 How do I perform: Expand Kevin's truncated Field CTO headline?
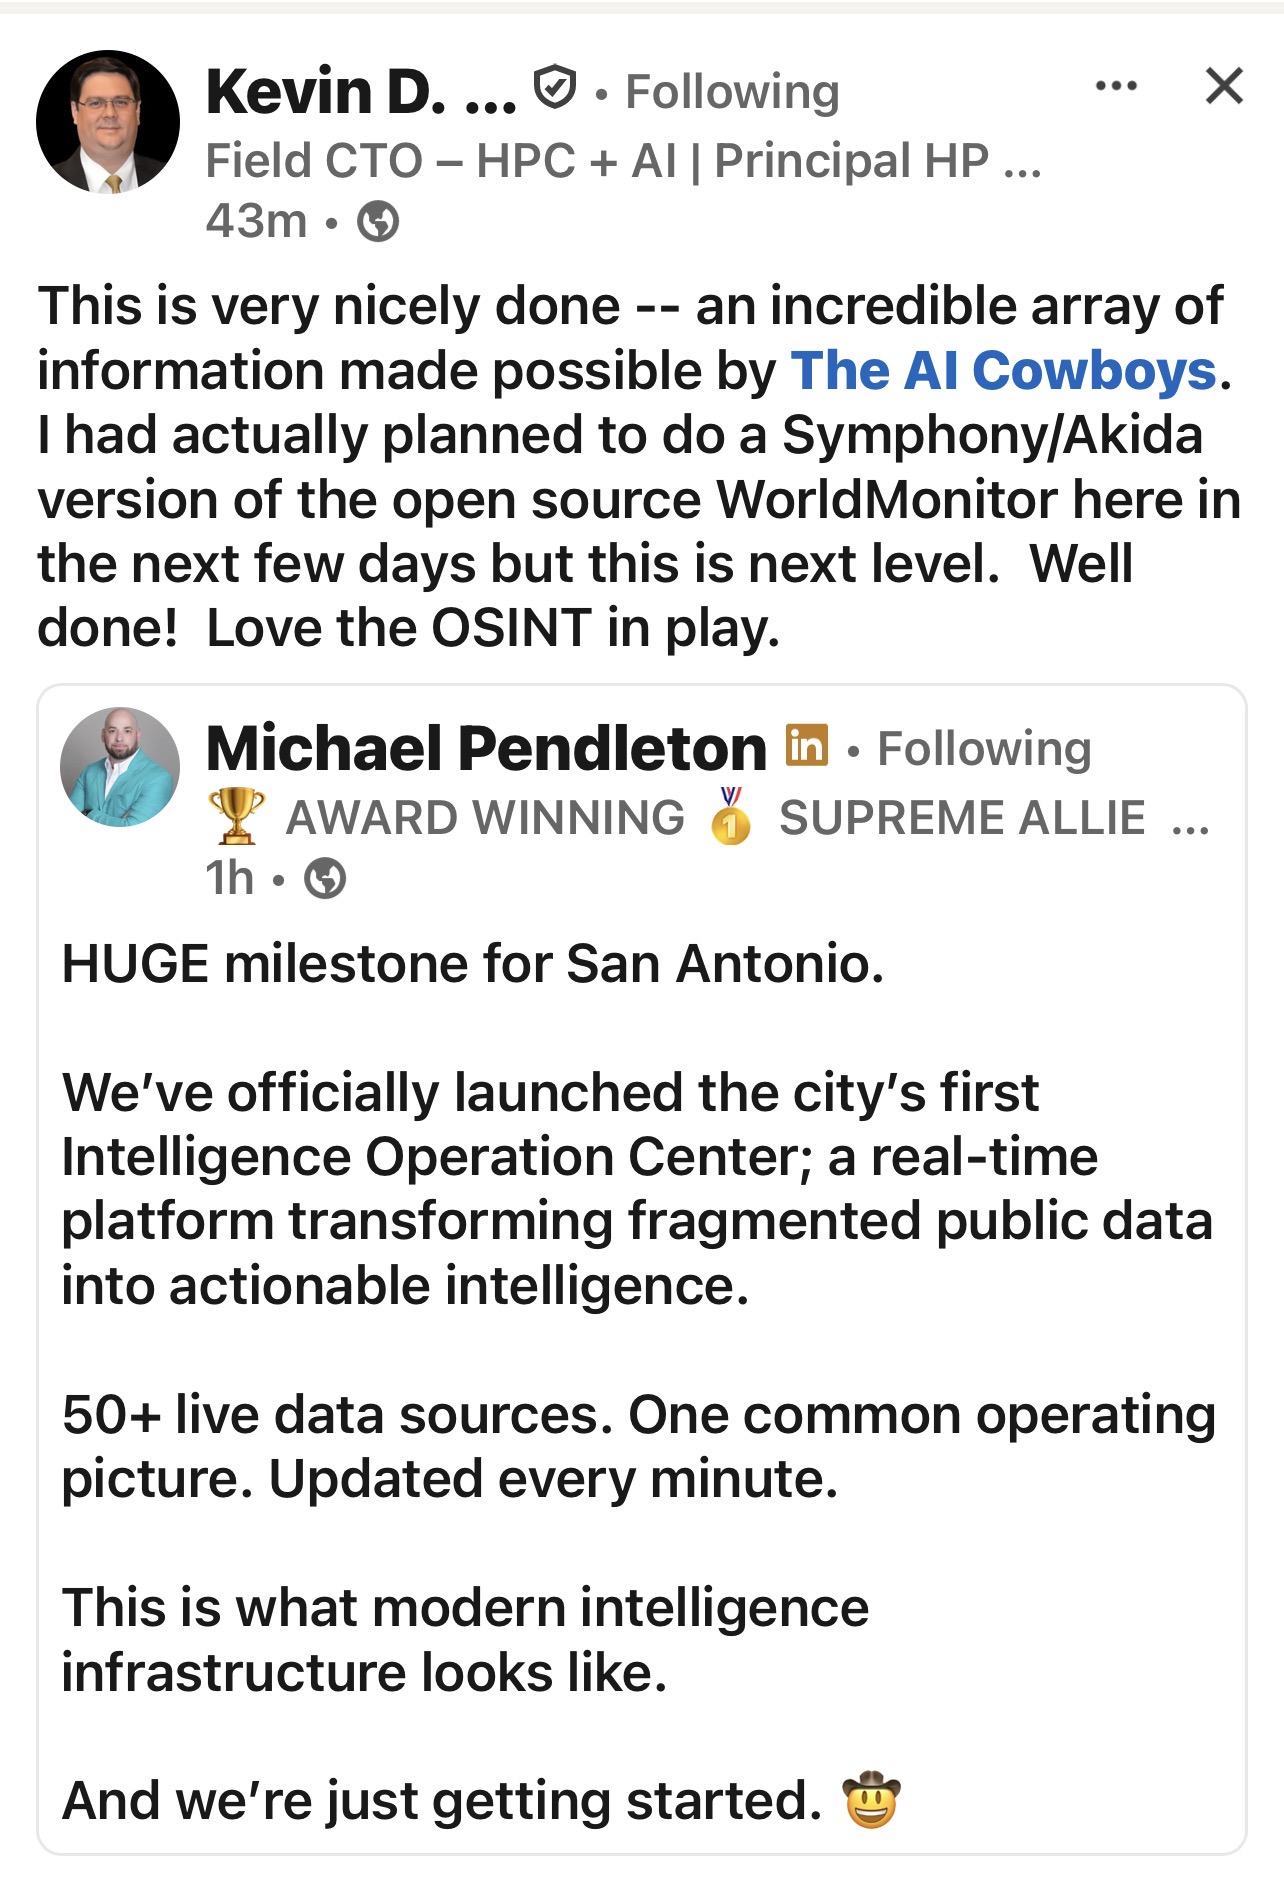point(1022,162)
